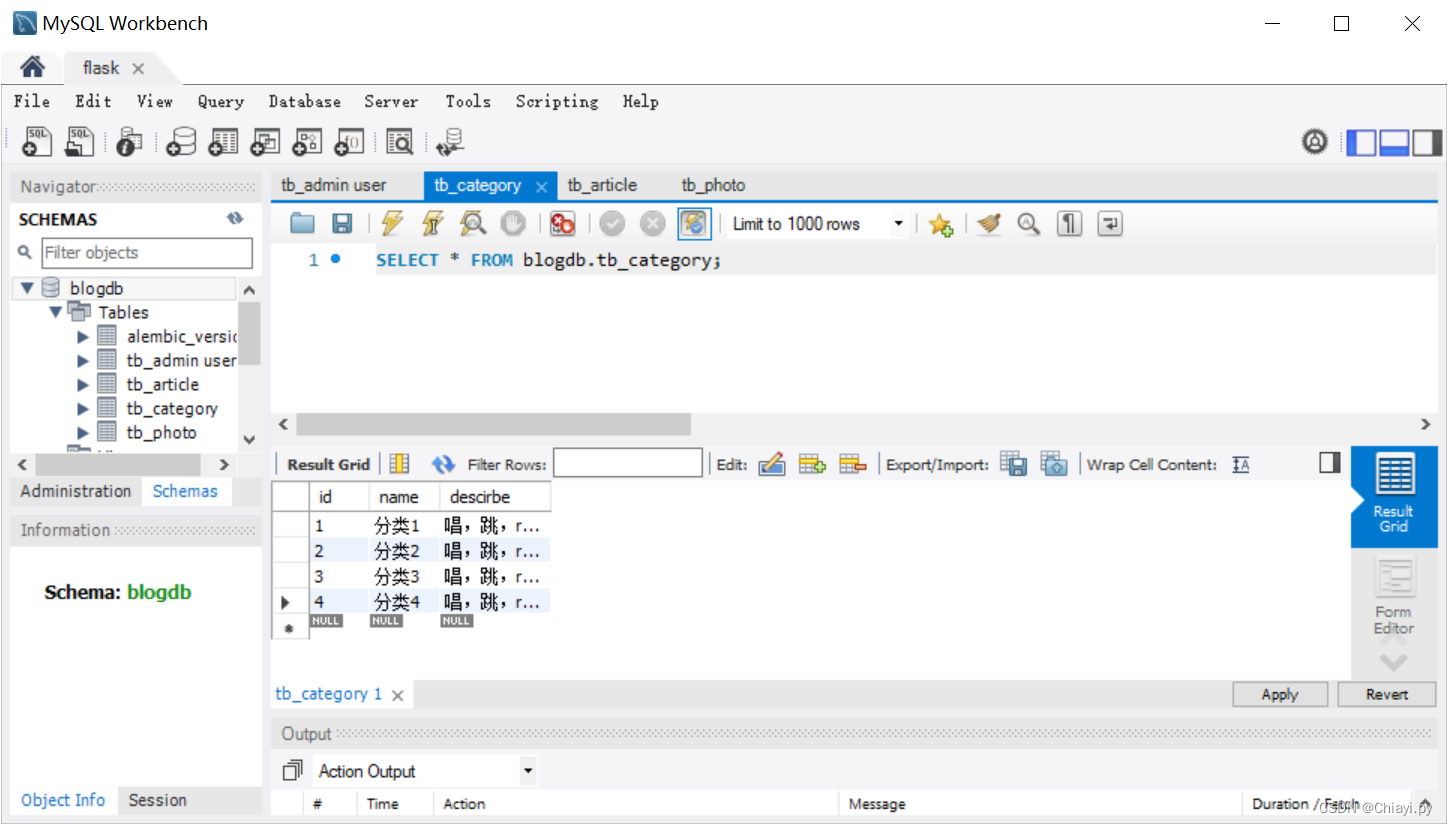Click the create new stored procedure icon
The width and height of the screenshot is (1448, 825).
click(x=307, y=142)
